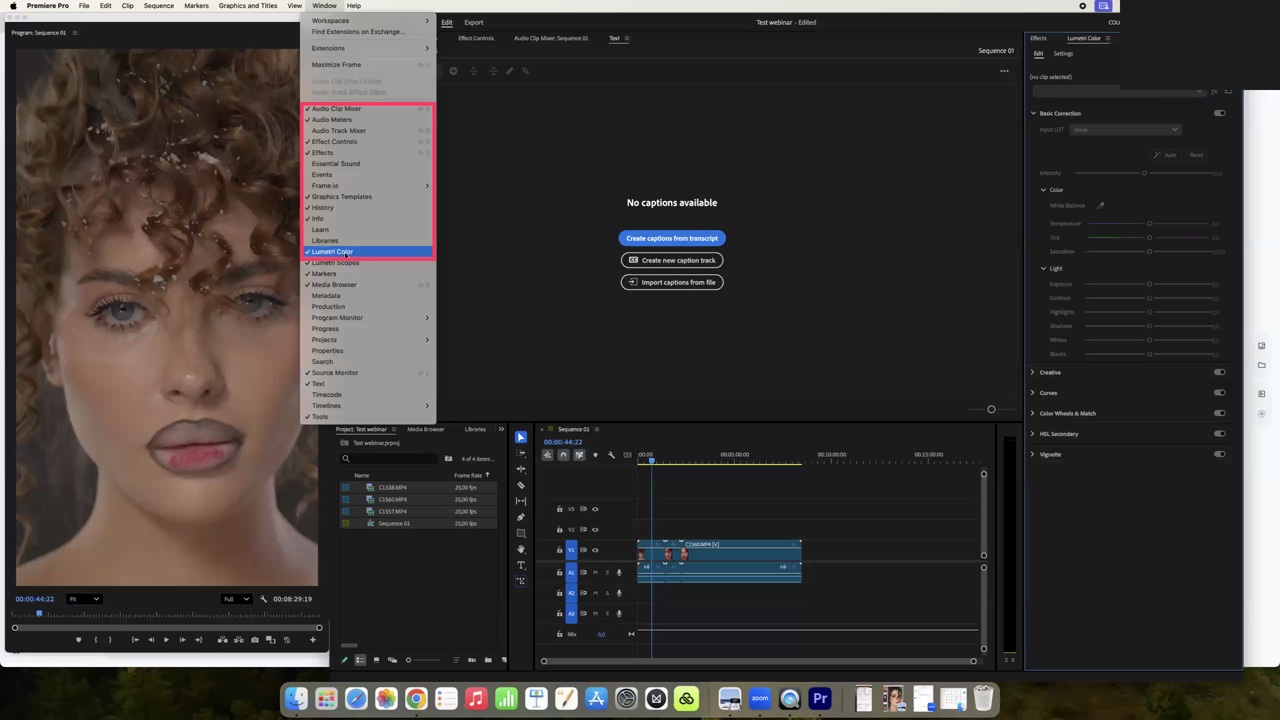Click the White Balance eyedropper

pyautogui.click(x=1100, y=205)
